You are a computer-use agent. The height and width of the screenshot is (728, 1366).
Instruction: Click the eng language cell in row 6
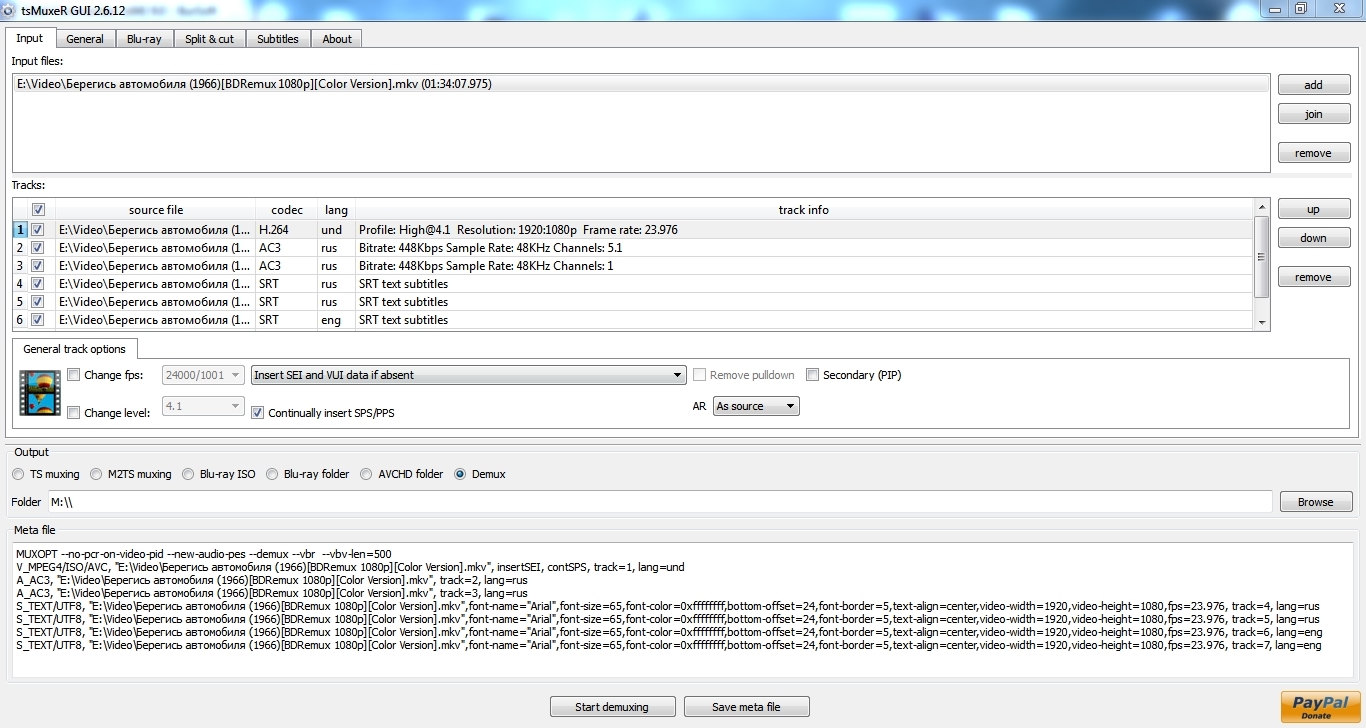[x=336, y=320]
